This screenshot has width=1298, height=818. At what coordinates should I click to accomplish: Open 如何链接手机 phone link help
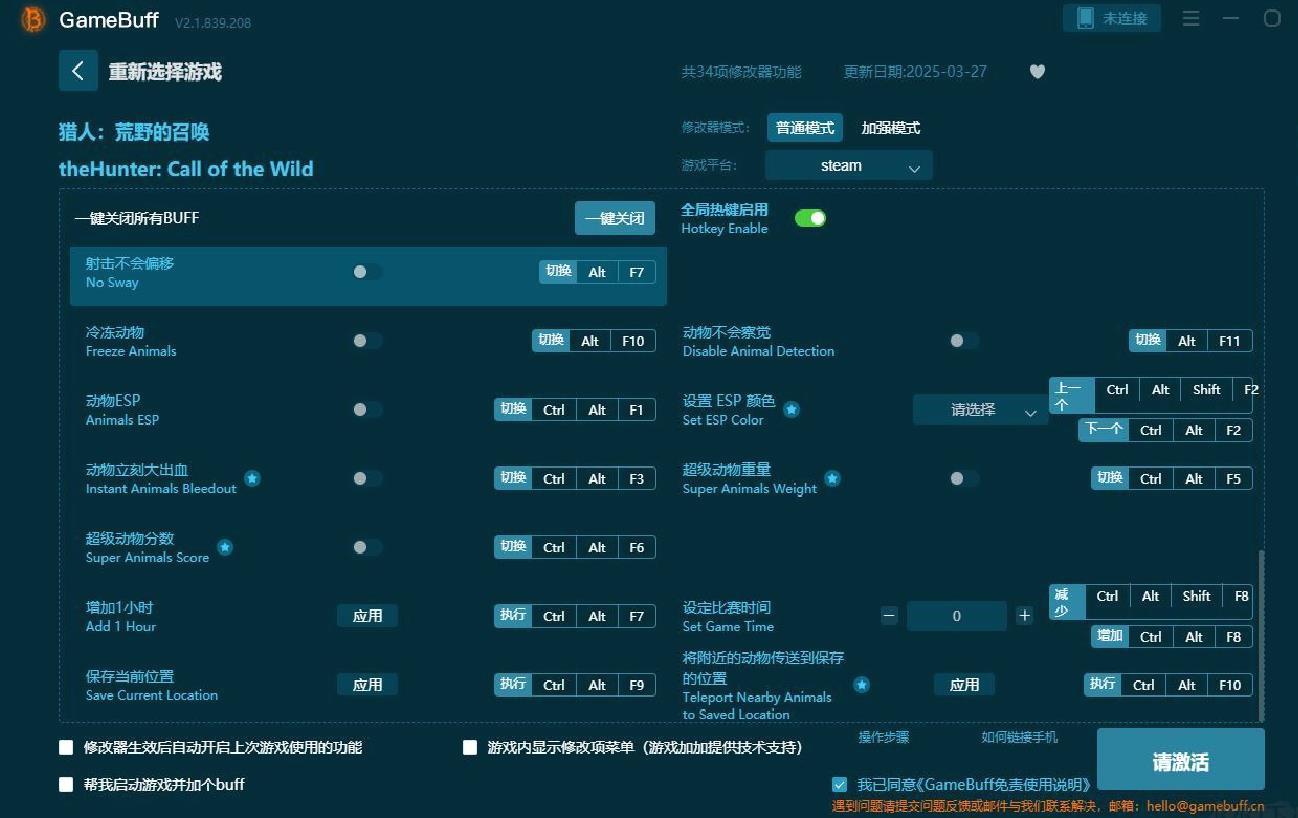pos(1019,737)
